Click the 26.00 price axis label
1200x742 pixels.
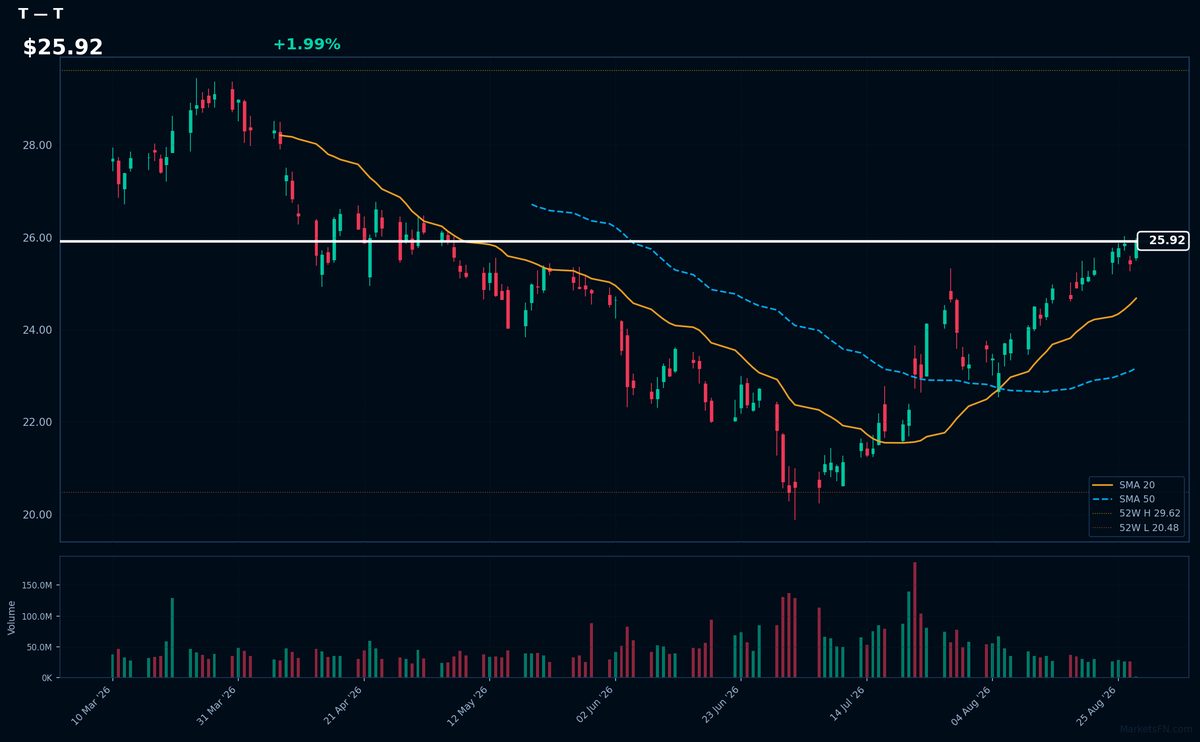pyautogui.click(x=38, y=238)
